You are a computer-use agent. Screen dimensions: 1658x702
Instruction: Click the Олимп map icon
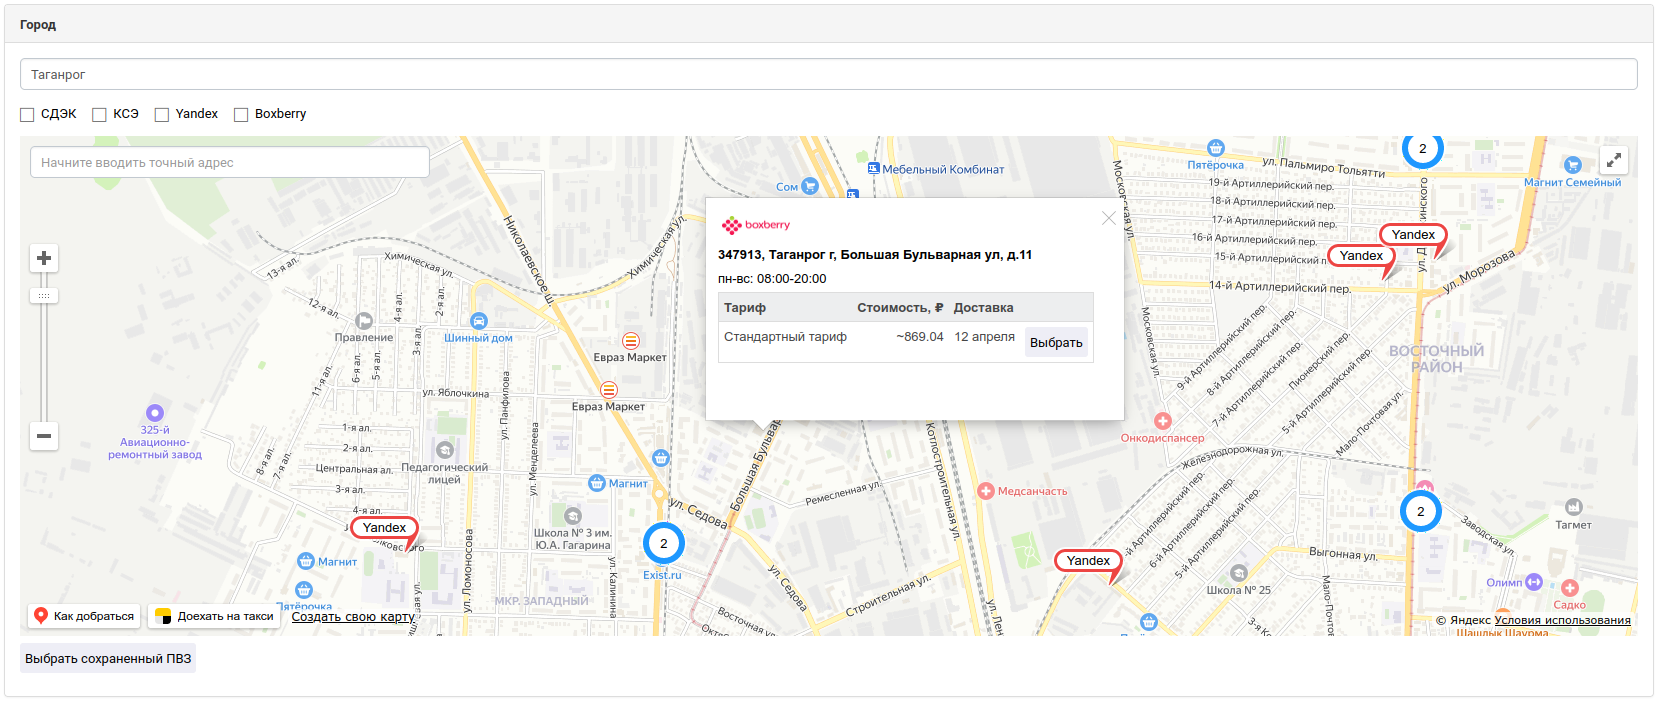coord(1534,582)
